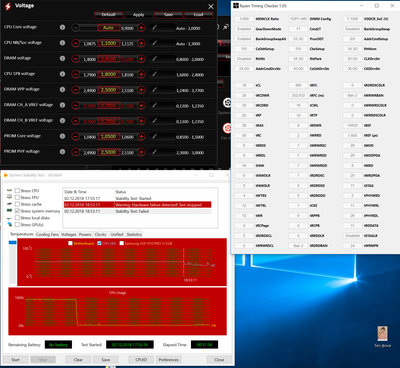Click the DRAM voltage value field
Screen dimensions: 400x368
109,59
